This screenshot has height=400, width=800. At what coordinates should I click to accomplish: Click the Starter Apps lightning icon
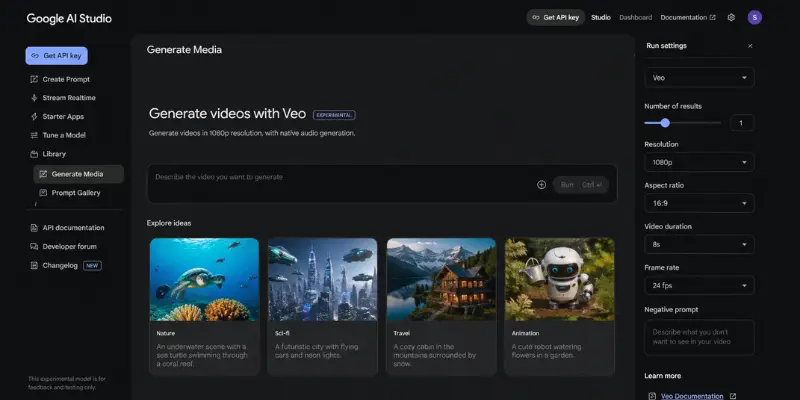34,116
